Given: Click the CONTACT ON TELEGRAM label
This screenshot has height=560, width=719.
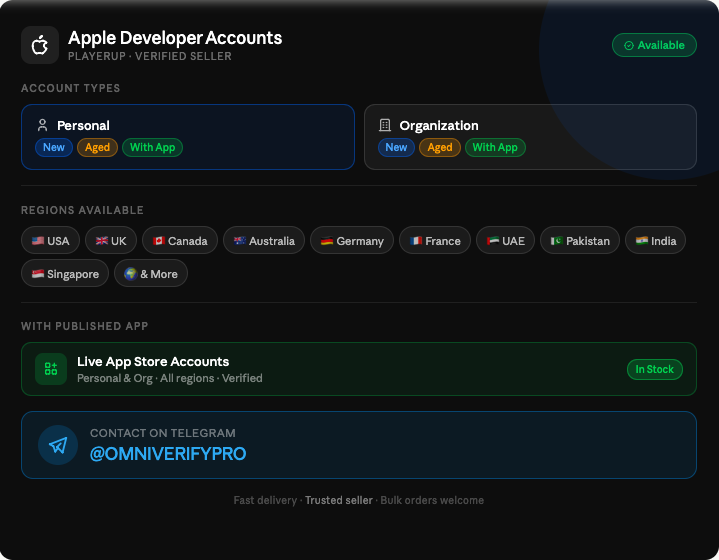Looking at the screenshot, I should pyautogui.click(x=163, y=433).
